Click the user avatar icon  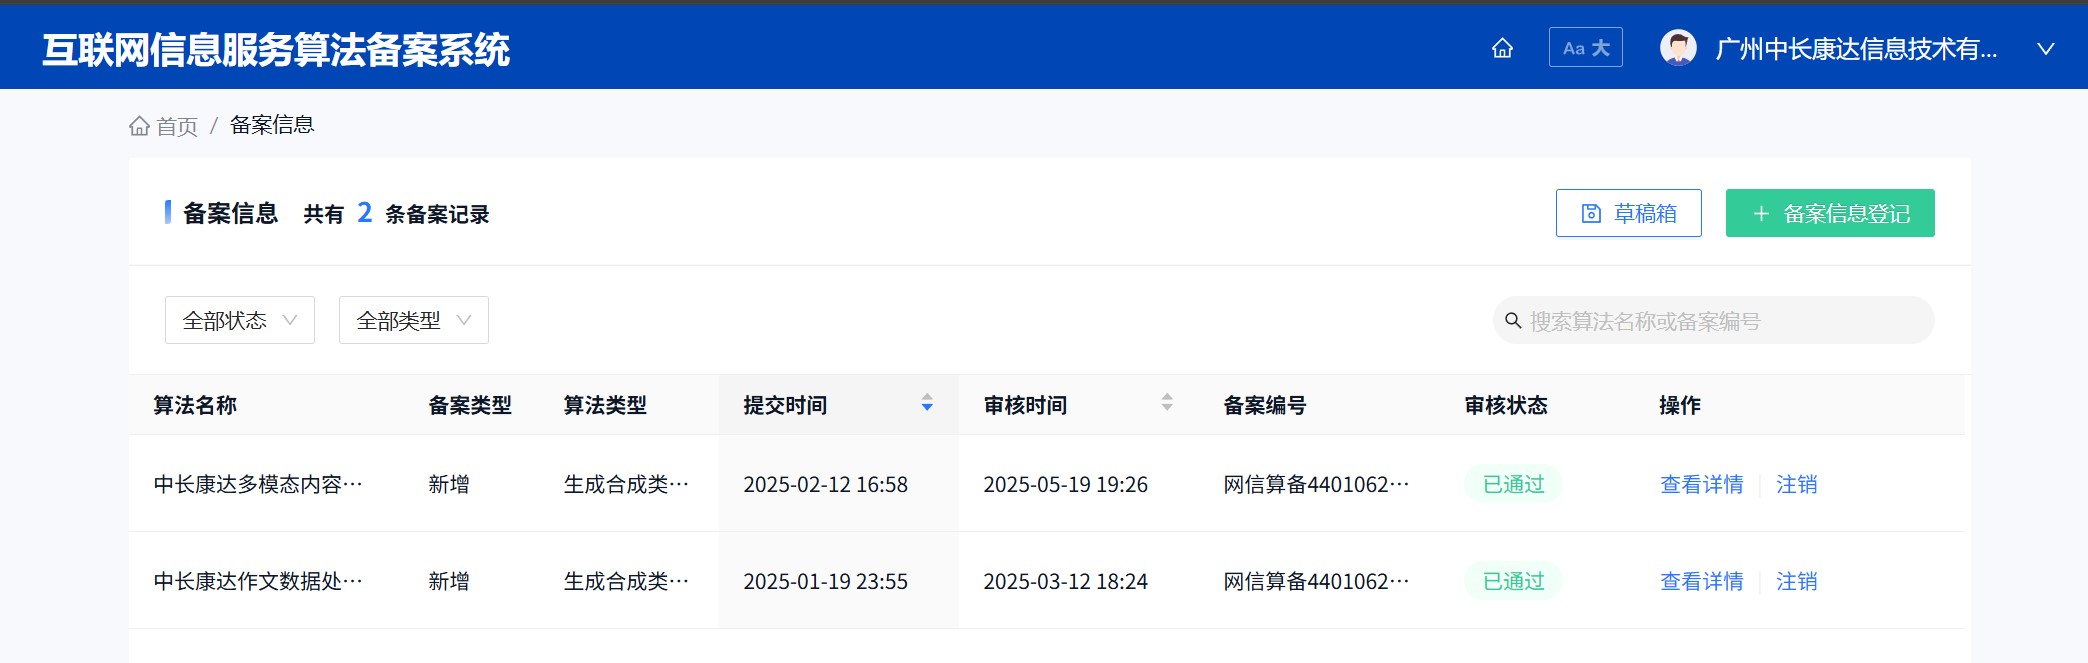tap(1678, 48)
